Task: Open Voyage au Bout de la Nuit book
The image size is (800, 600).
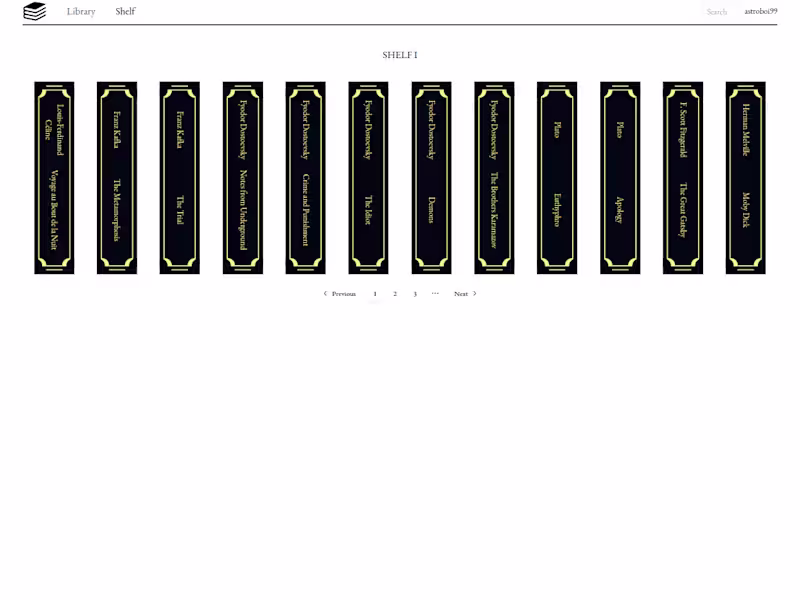Action: point(54,178)
